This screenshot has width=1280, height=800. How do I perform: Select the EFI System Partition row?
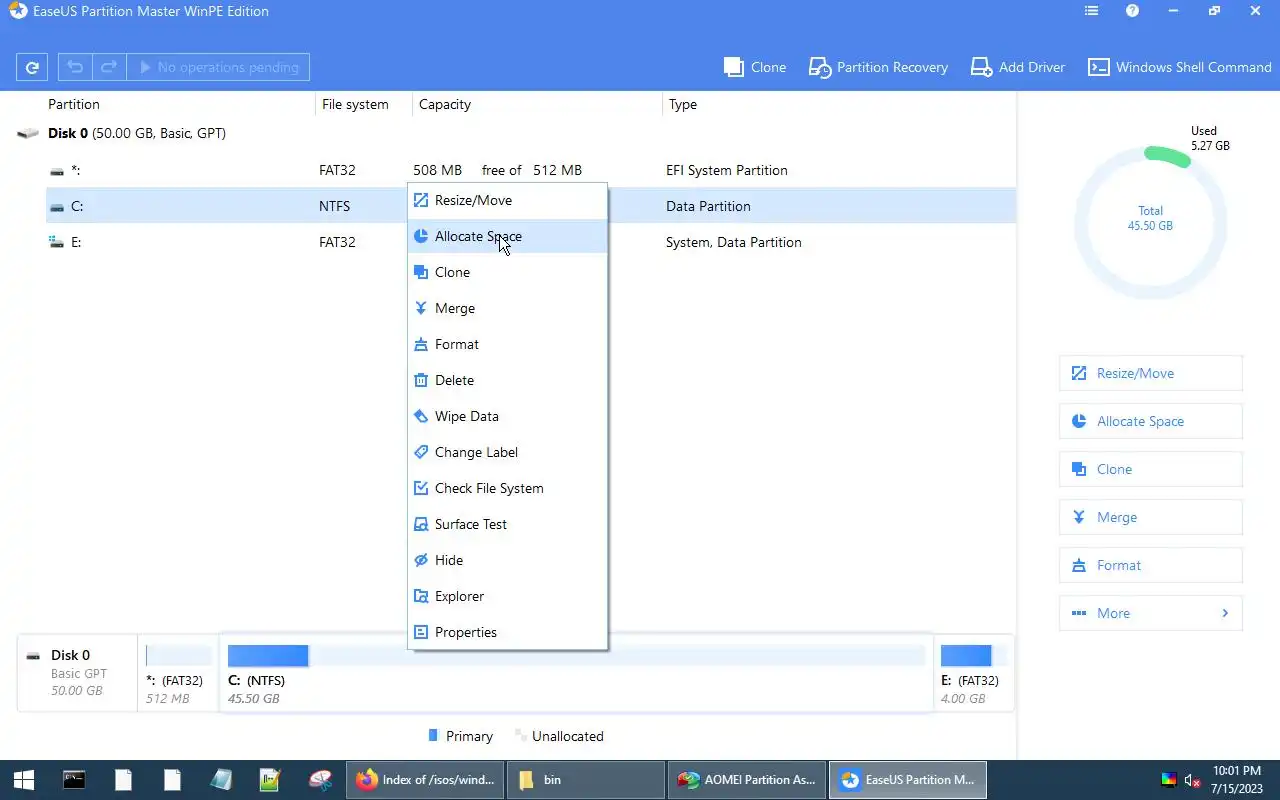pos(531,170)
